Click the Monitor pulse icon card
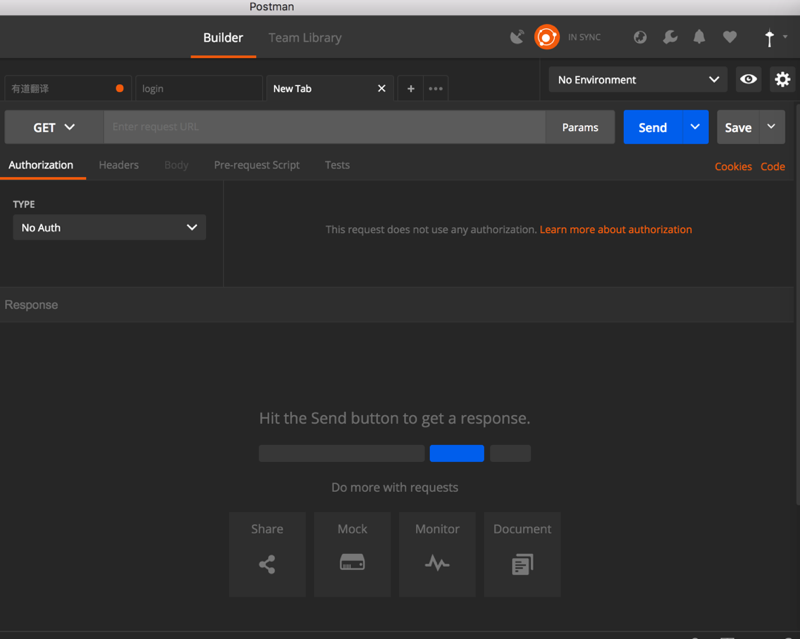This screenshot has height=639, width=800. click(437, 554)
